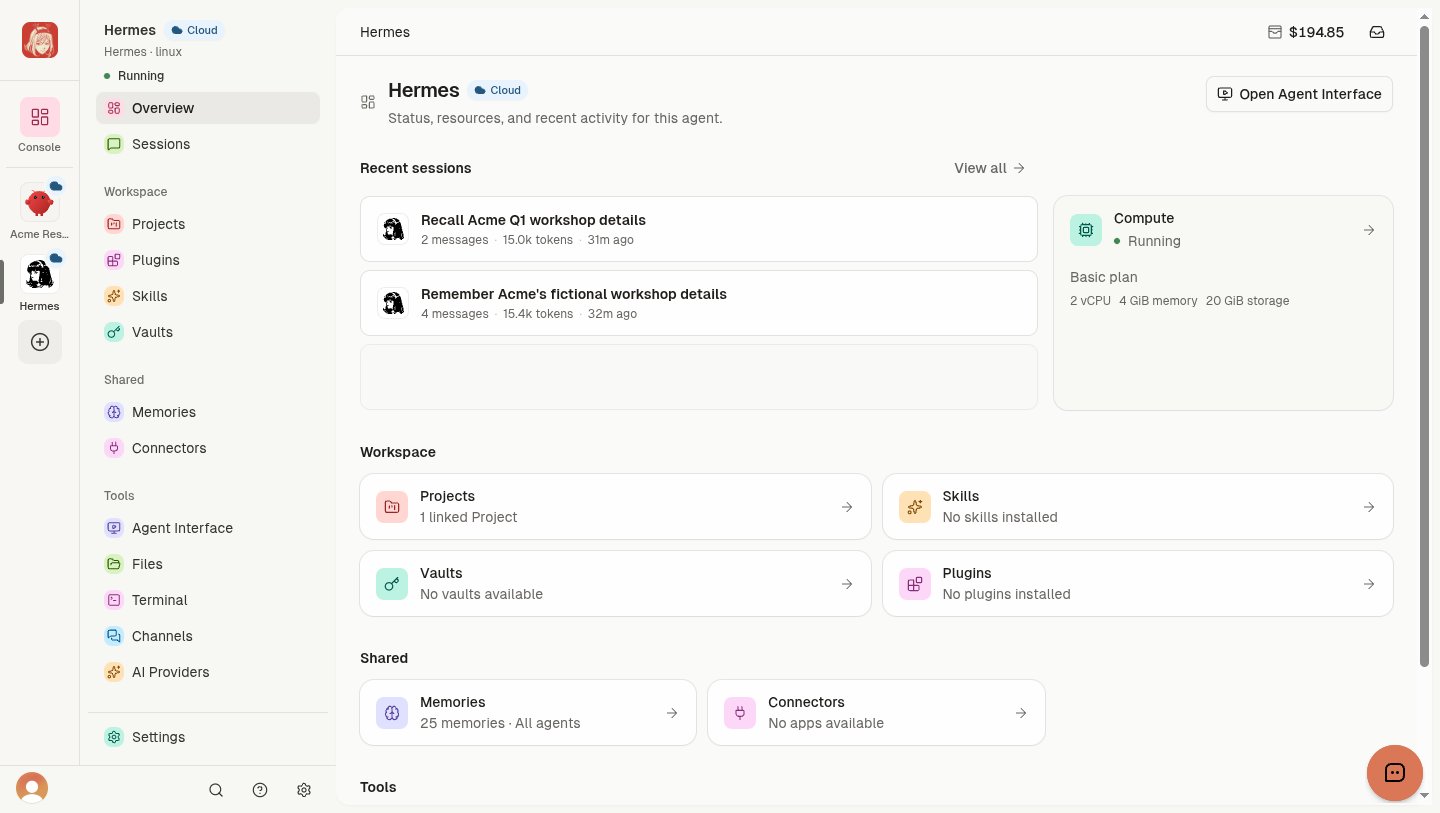Open Channels in sidebar Tools
This screenshot has width=1440, height=813.
208,636
